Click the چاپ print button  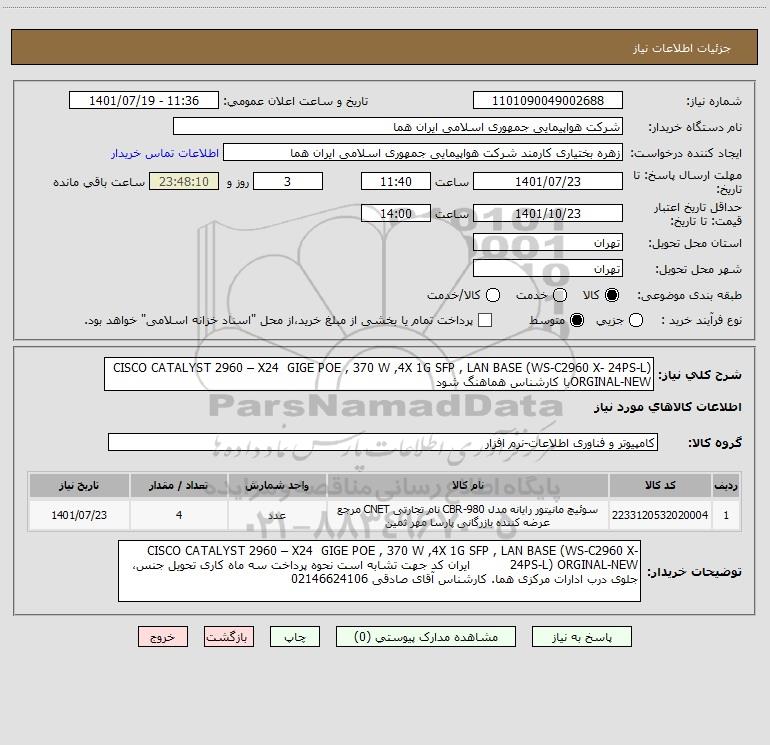click(x=295, y=637)
